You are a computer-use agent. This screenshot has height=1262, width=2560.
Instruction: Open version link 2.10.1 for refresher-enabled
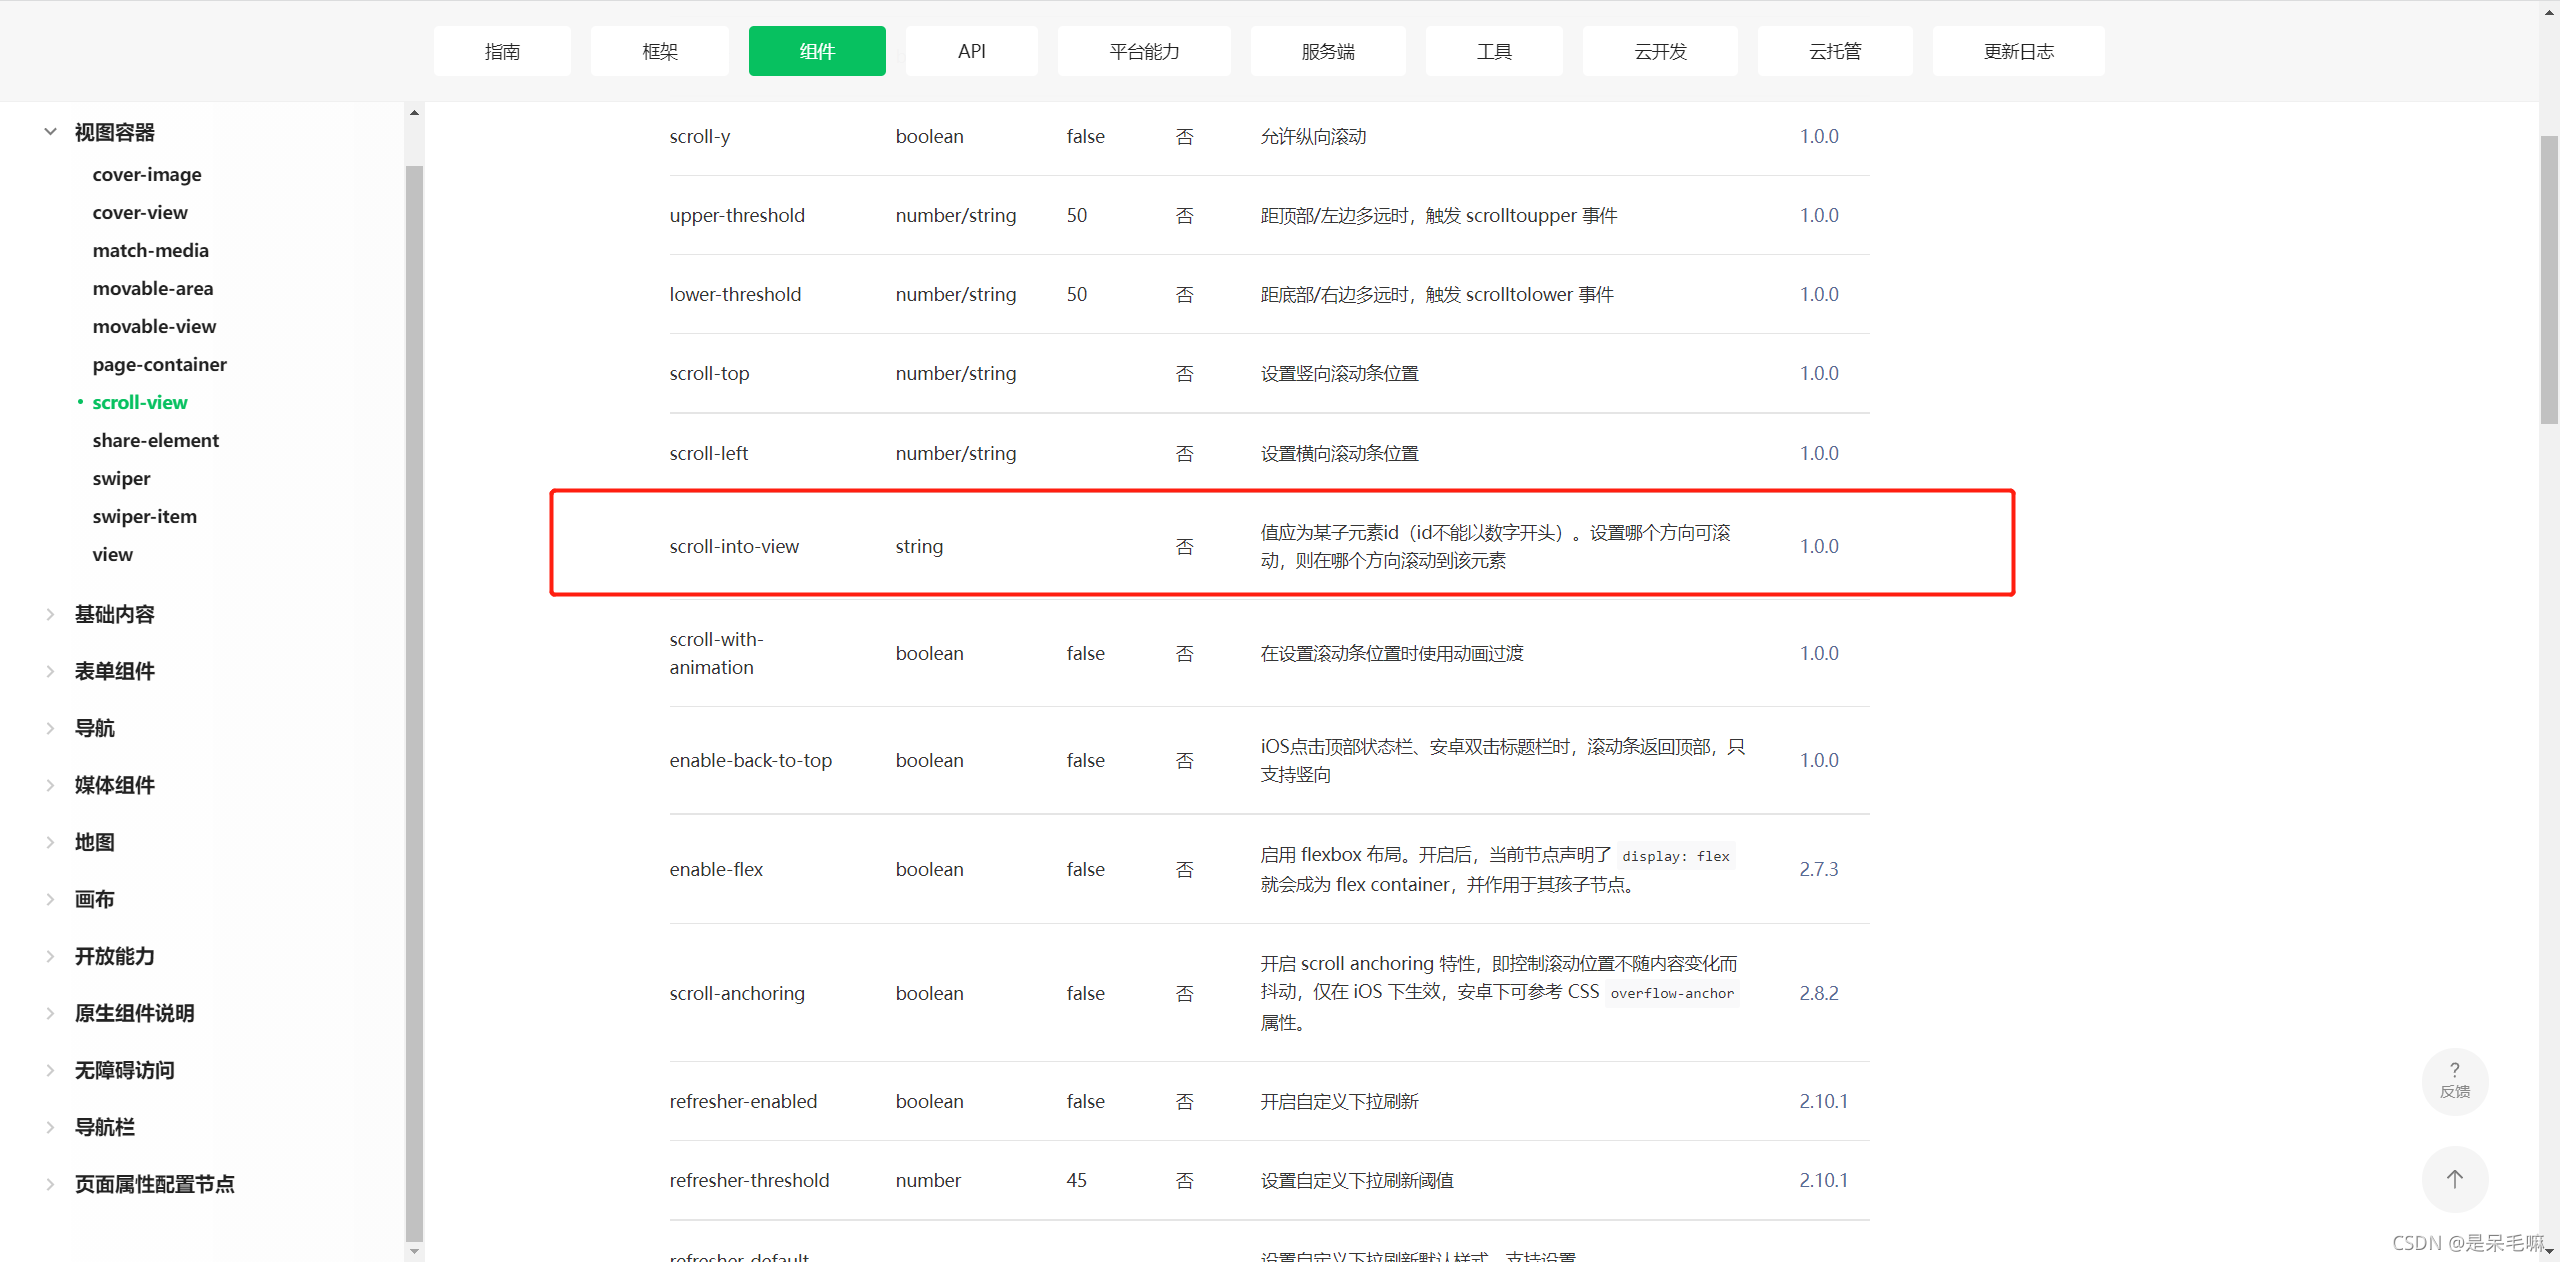(1823, 1101)
